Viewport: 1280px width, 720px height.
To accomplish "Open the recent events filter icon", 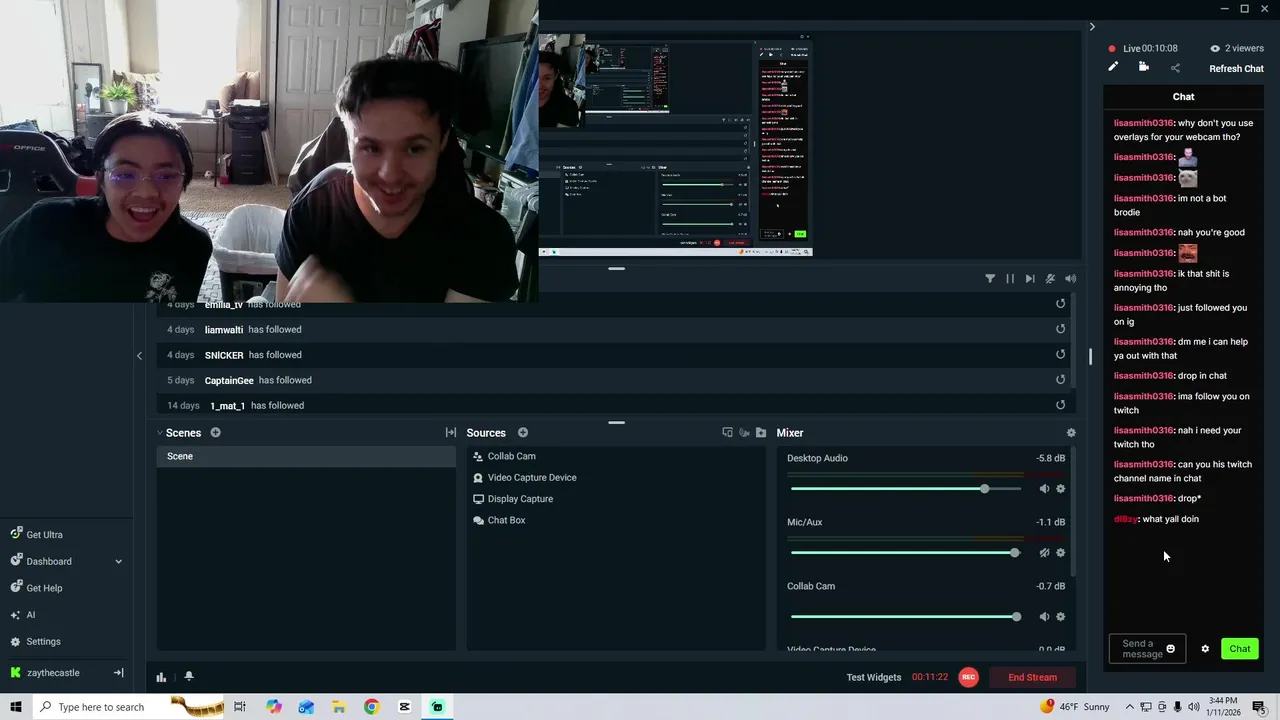I will point(990,279).
